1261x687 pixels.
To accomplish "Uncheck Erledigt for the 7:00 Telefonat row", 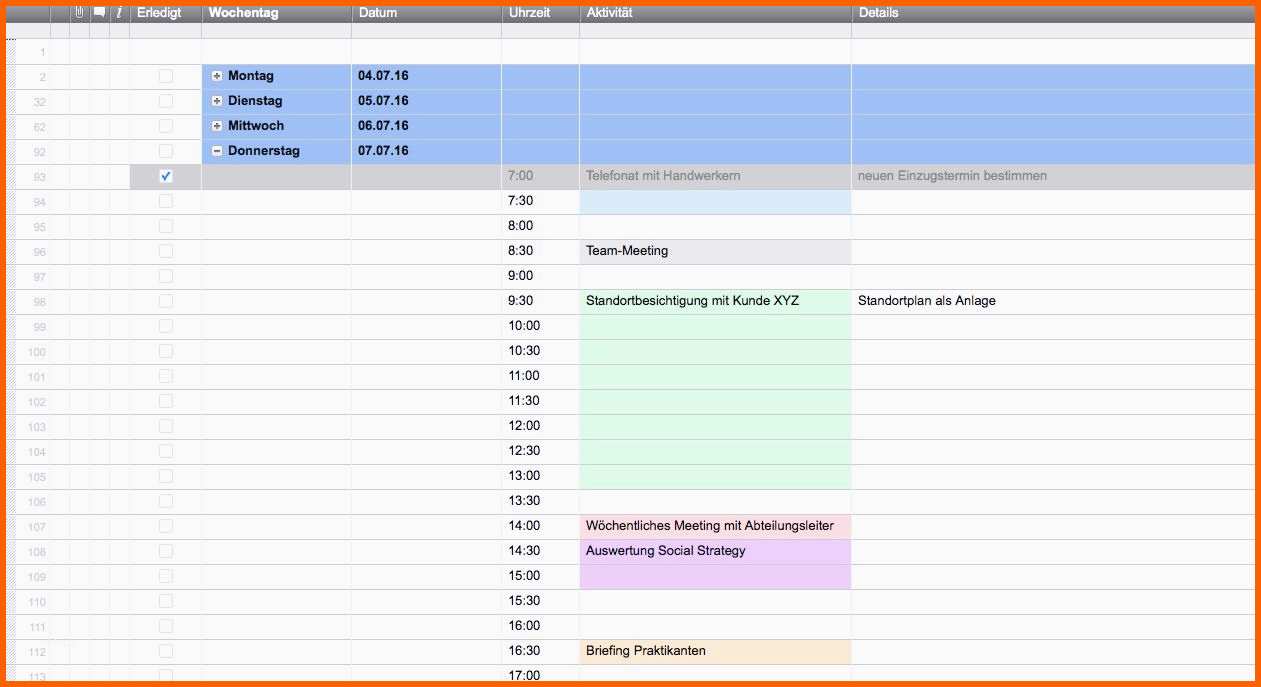I will tap(166, 176).
